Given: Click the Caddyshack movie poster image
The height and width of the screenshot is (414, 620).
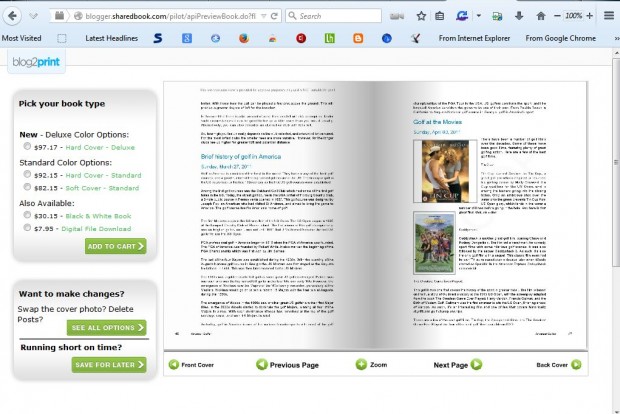Looking at the screenshot, I should [434, 242].
